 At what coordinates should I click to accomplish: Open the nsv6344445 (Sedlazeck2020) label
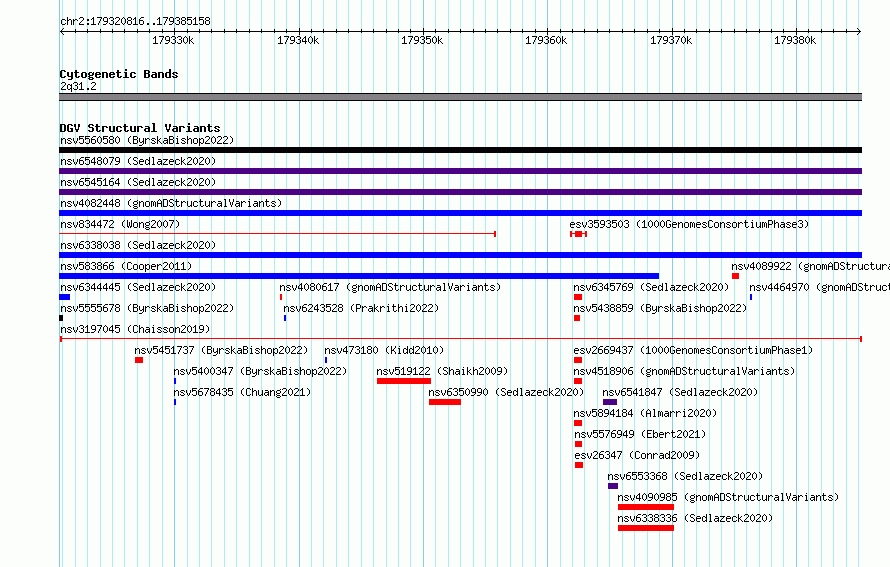click(138, 287)
